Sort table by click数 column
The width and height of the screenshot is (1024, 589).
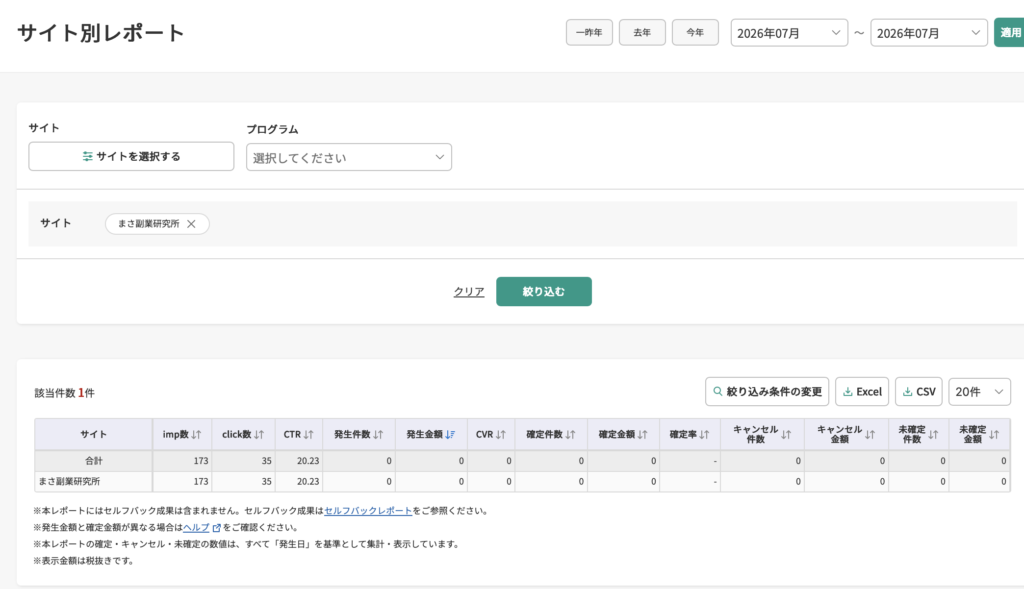[259, 434]
